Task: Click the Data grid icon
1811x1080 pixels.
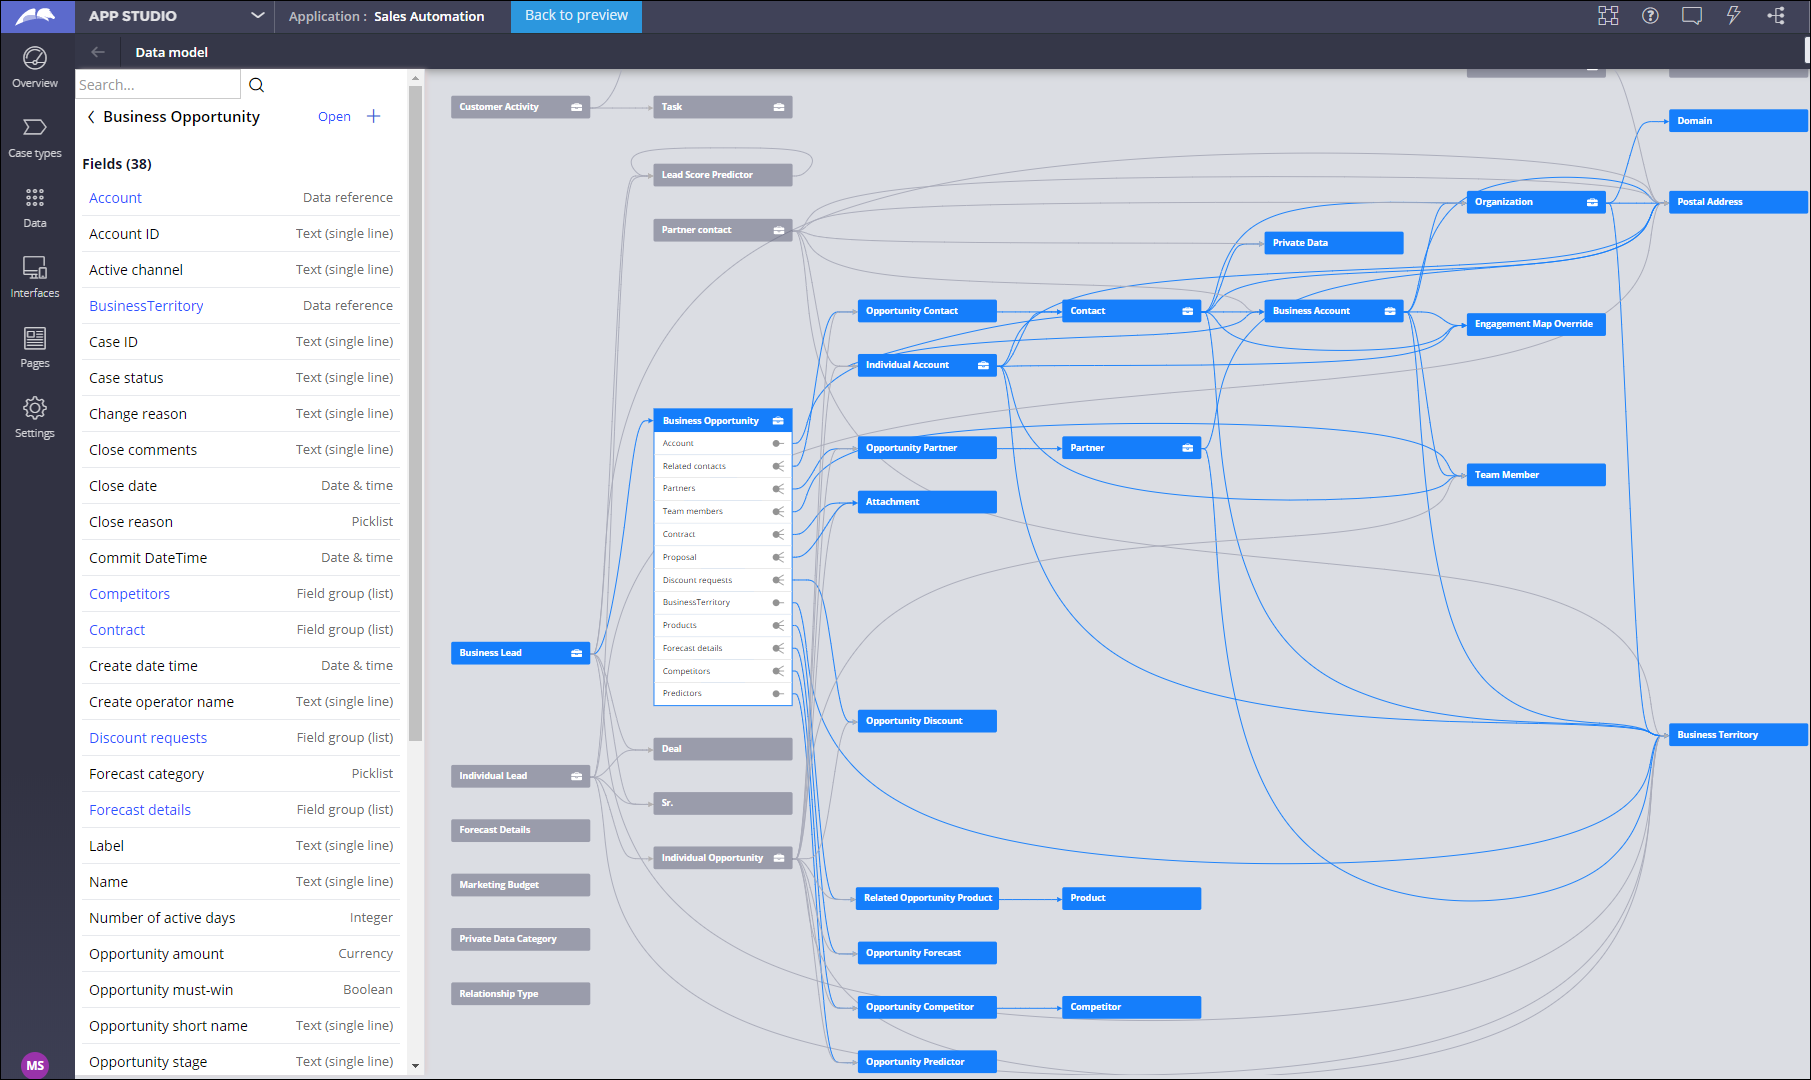Action: click(35, 207)
